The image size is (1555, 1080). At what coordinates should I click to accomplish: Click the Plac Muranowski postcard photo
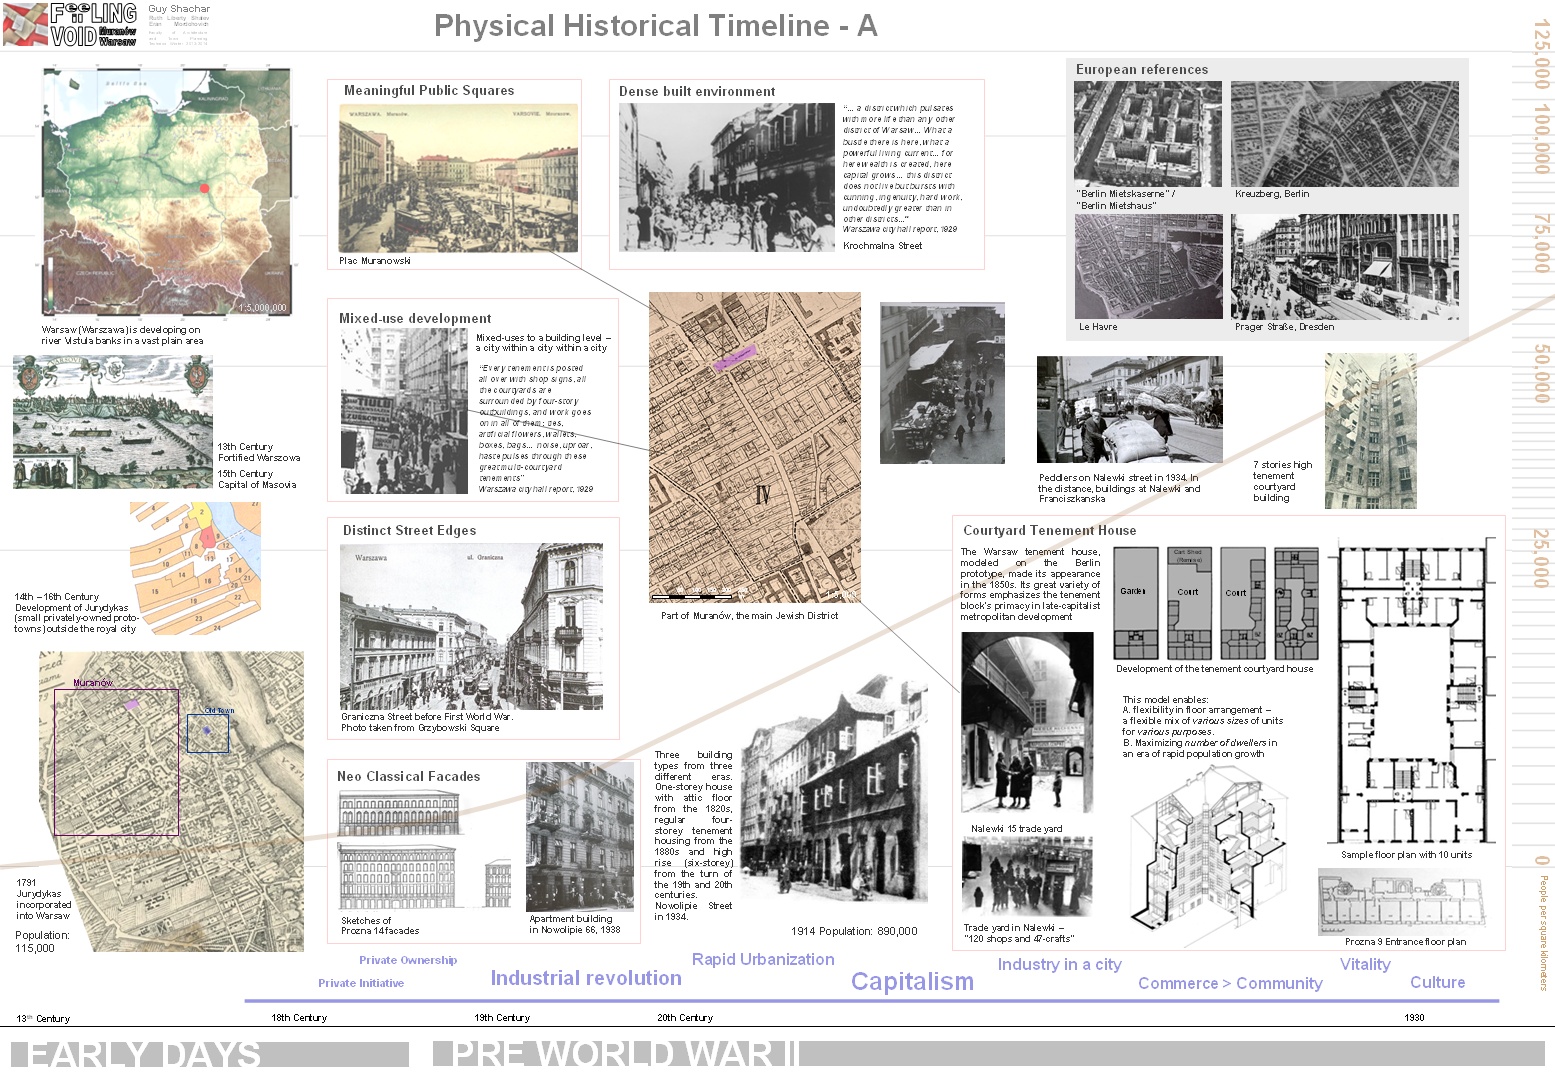[x=459, y=178]
